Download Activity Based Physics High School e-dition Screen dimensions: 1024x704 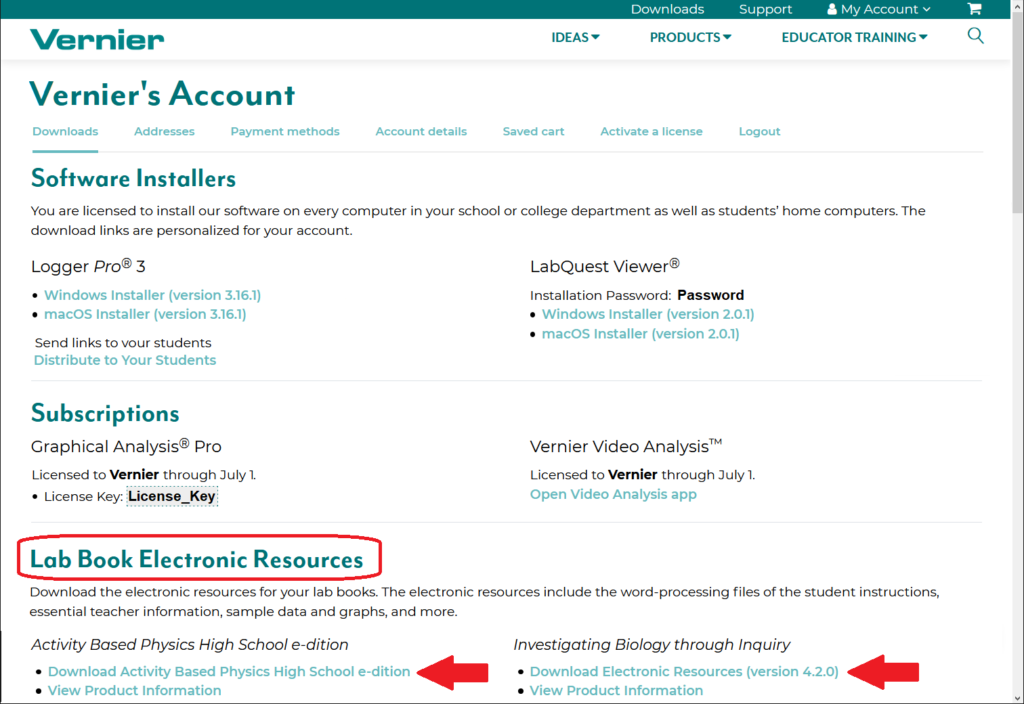229,671
